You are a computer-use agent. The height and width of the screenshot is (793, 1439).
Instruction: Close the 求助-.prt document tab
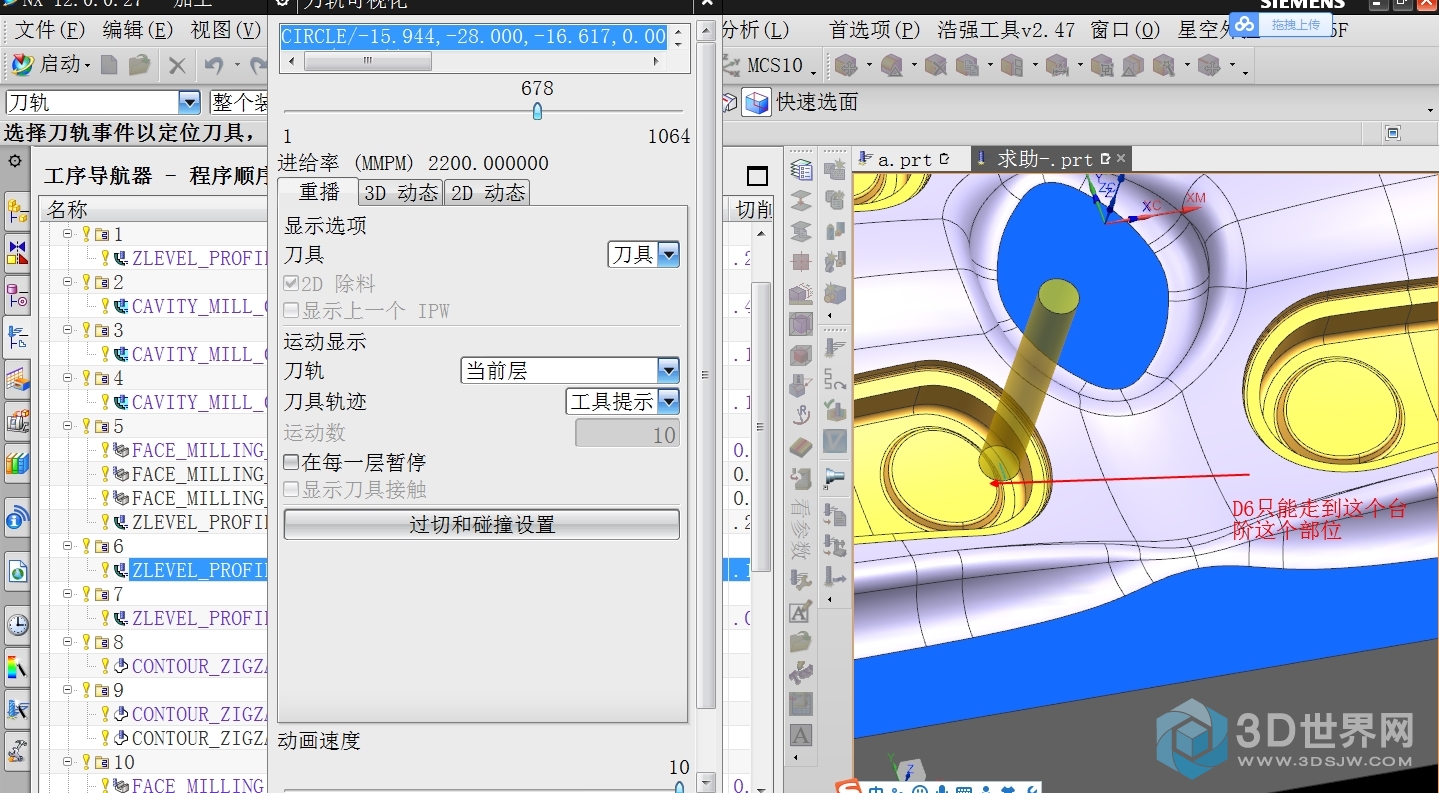(1121, 158)
